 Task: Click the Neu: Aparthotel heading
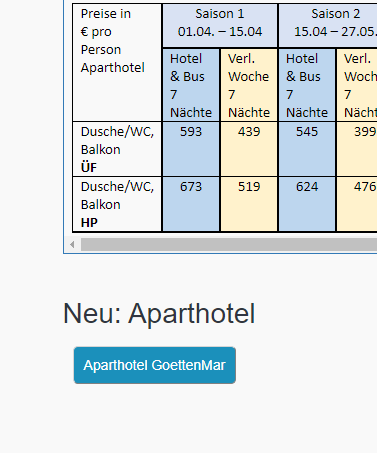pos(159,314)
